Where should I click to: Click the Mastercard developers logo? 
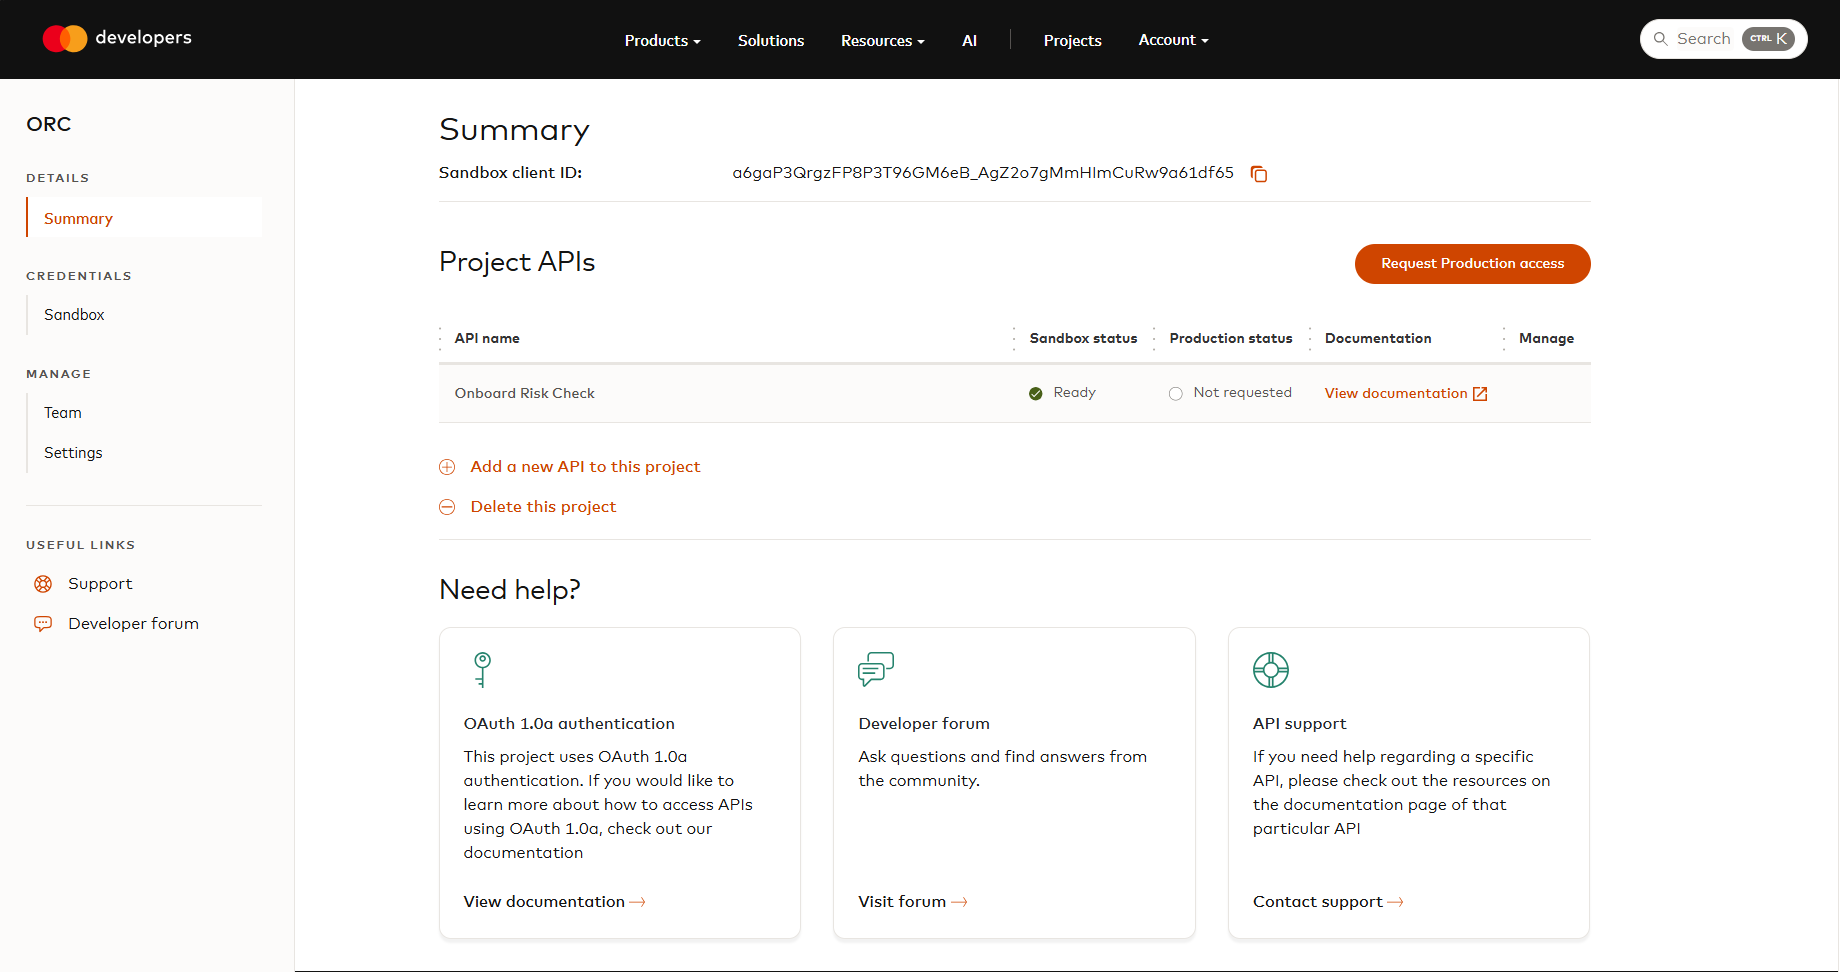click(x=117, y=38)
